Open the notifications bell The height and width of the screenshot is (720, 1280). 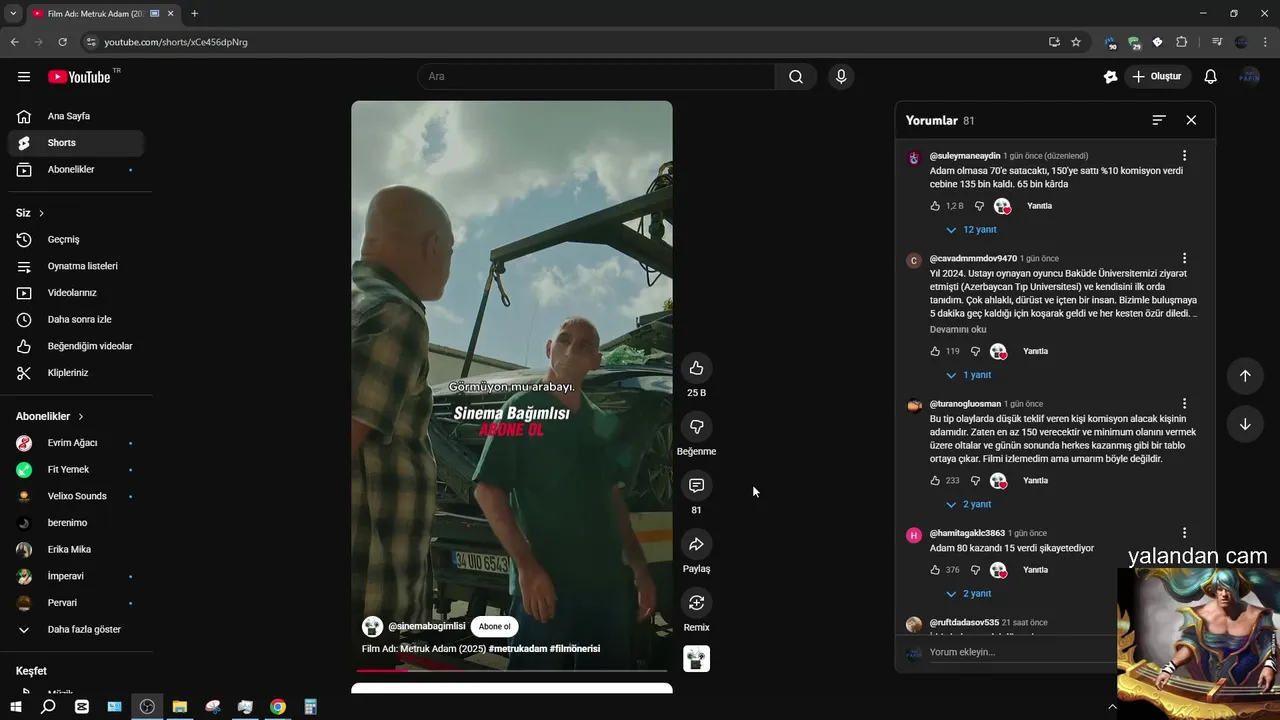tap(1210, 76)
